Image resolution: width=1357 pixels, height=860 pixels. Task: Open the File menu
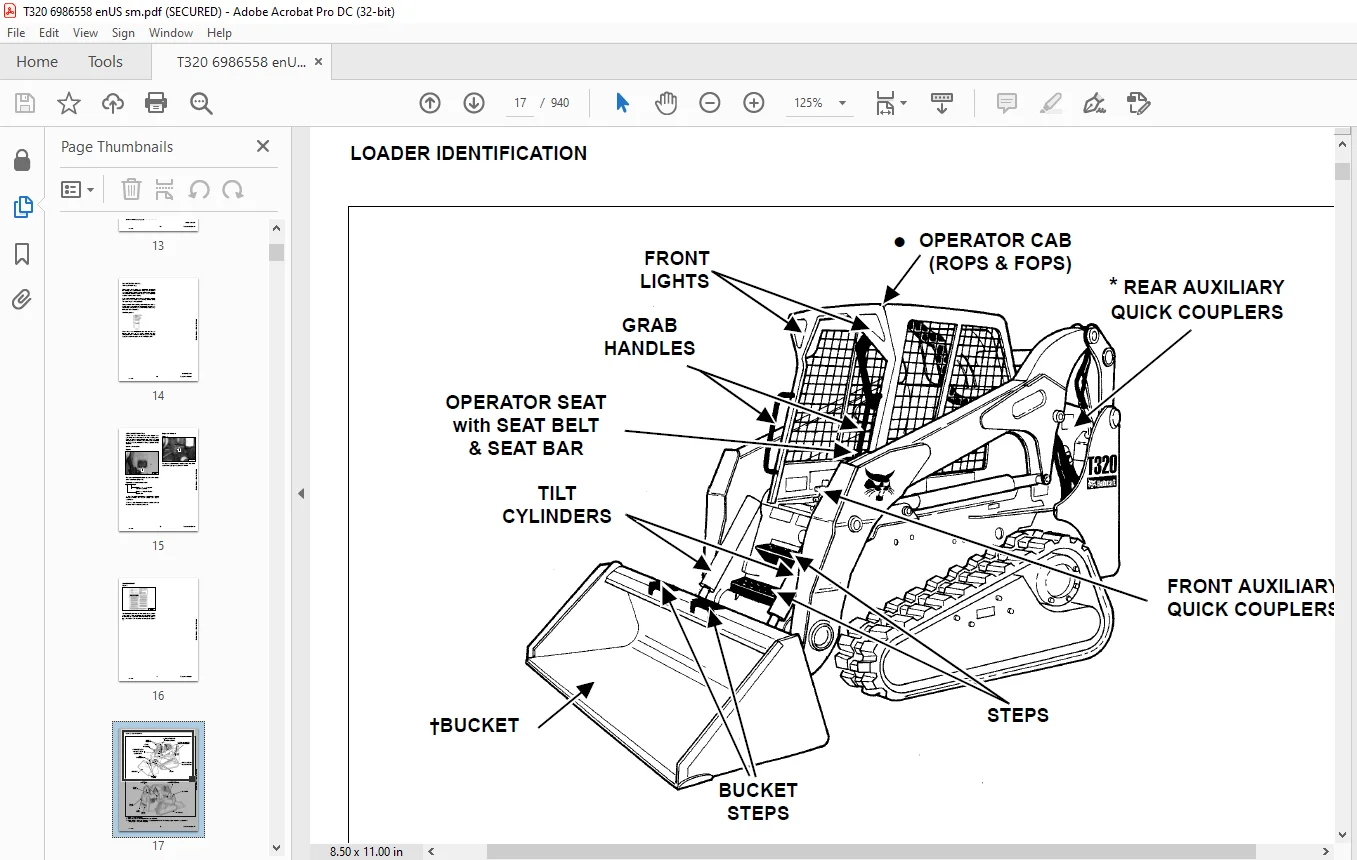16,33
